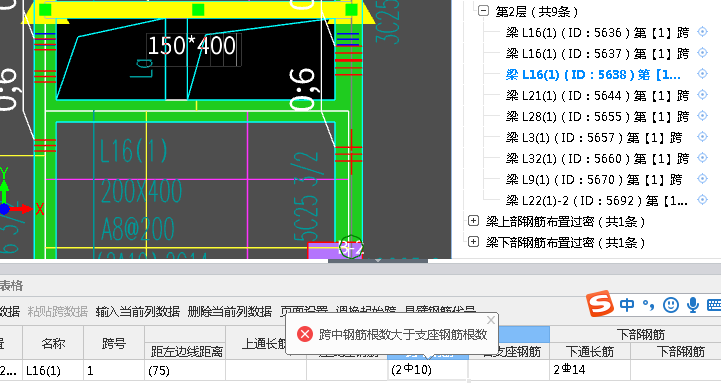Screen dimensions: 721x392
Task: Click greyed 粘贴跨数据 toolbar button
Action: [x=57, y=312]
